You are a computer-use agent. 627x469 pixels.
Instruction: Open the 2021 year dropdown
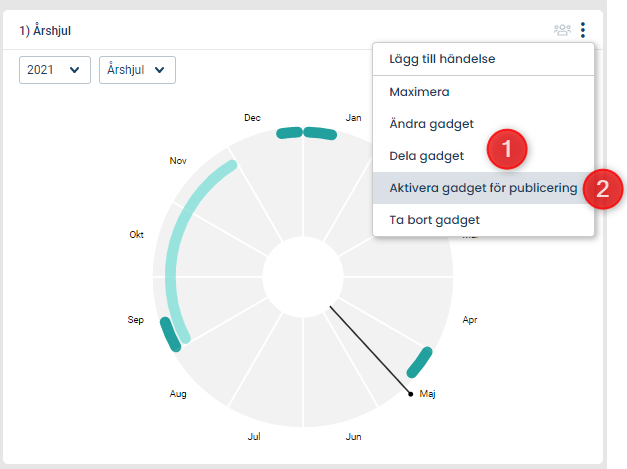pos(55,70)
